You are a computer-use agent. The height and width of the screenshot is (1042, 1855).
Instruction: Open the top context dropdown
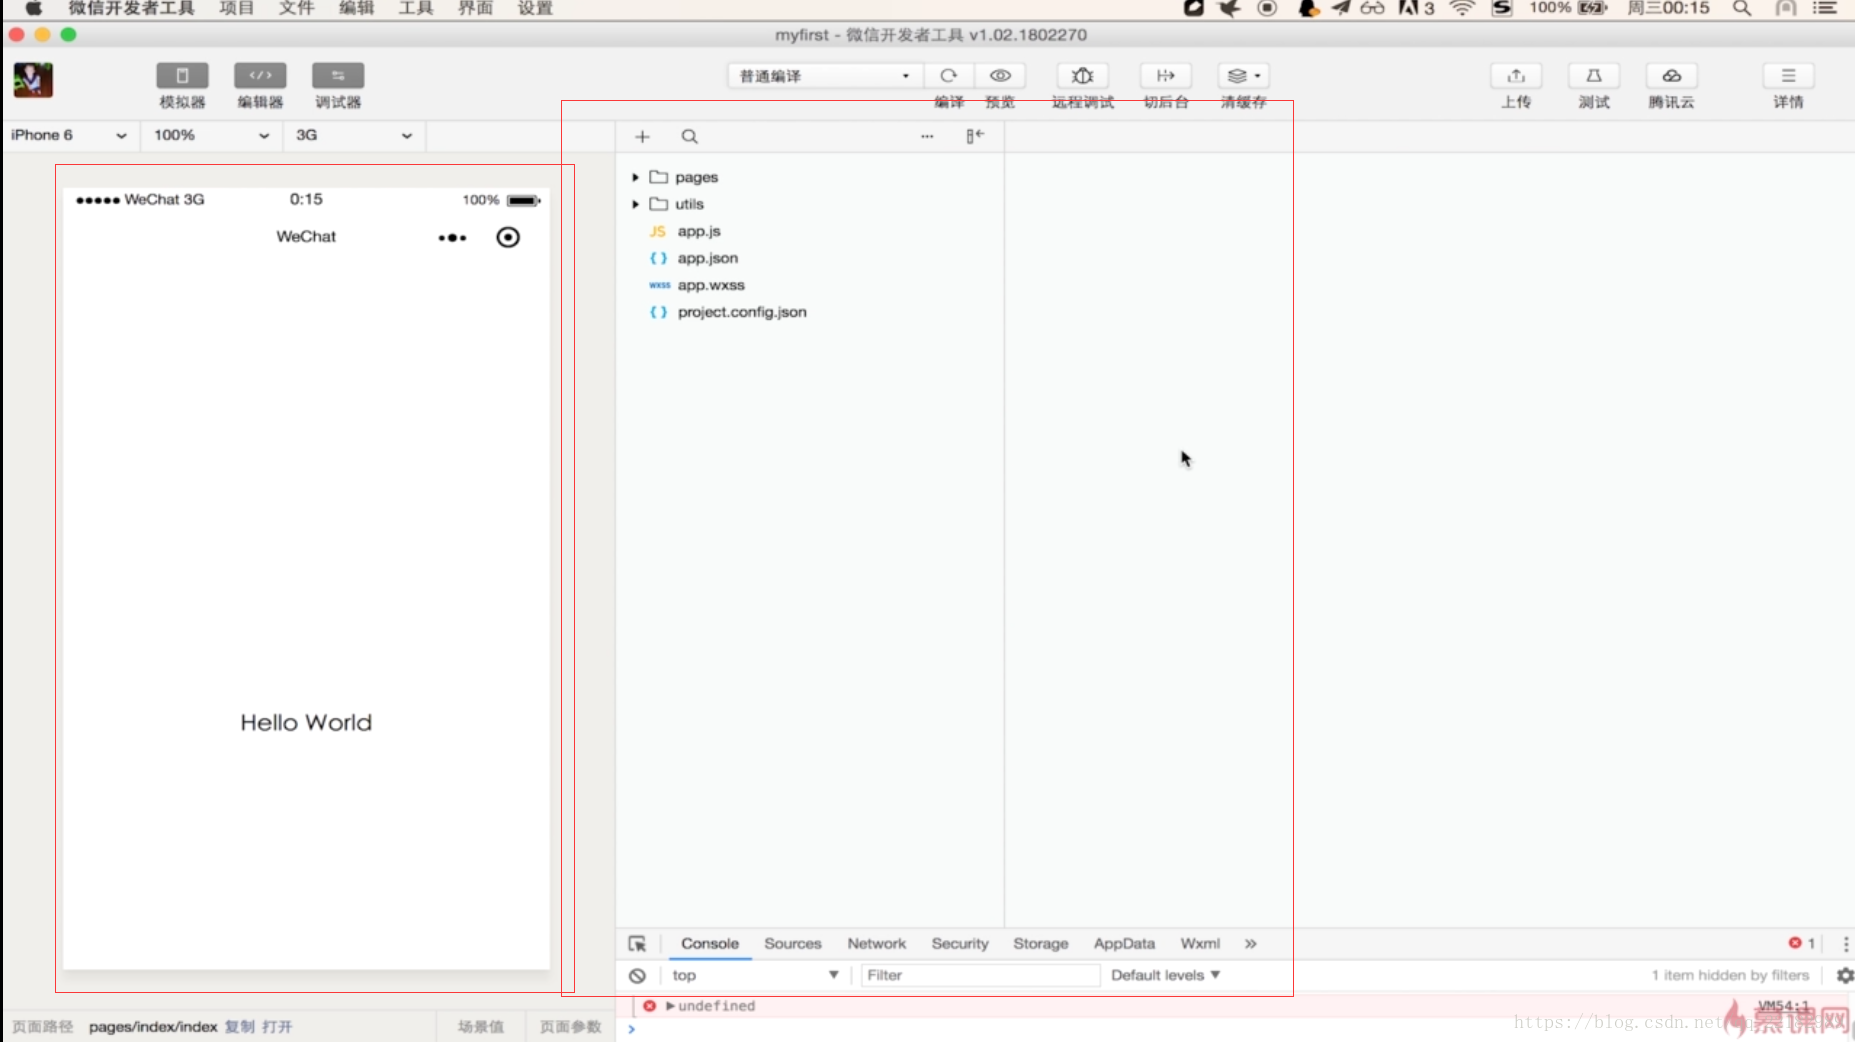click(x=755, y=975)
